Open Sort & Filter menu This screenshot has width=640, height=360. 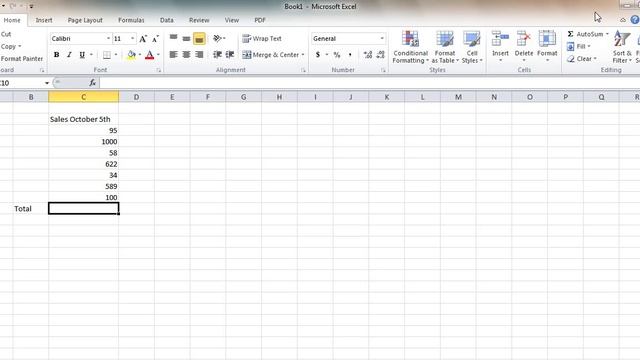pos(622,47)
